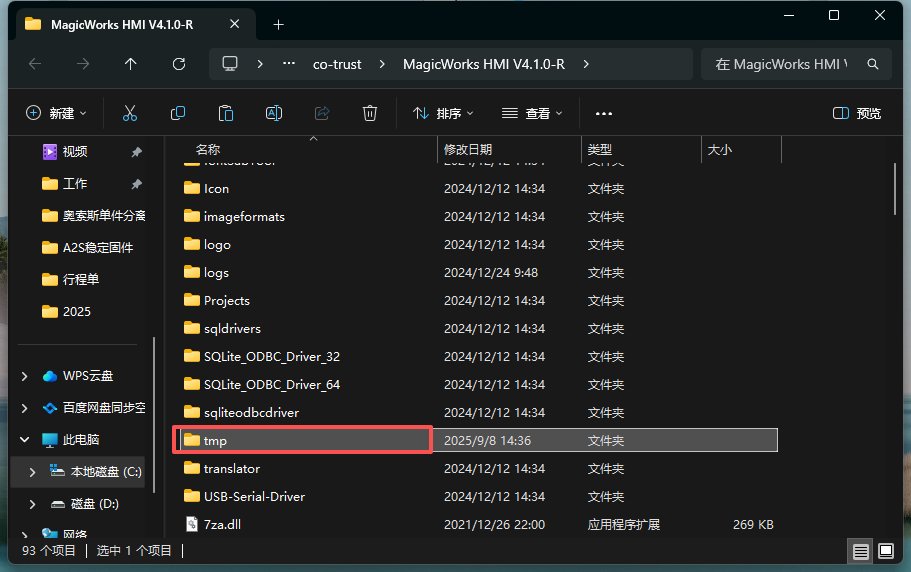Click the search magnifier icon
Image resolution: width=911 pixels, height=572 pixels.
pyautogui.click(x=873, y=64)
